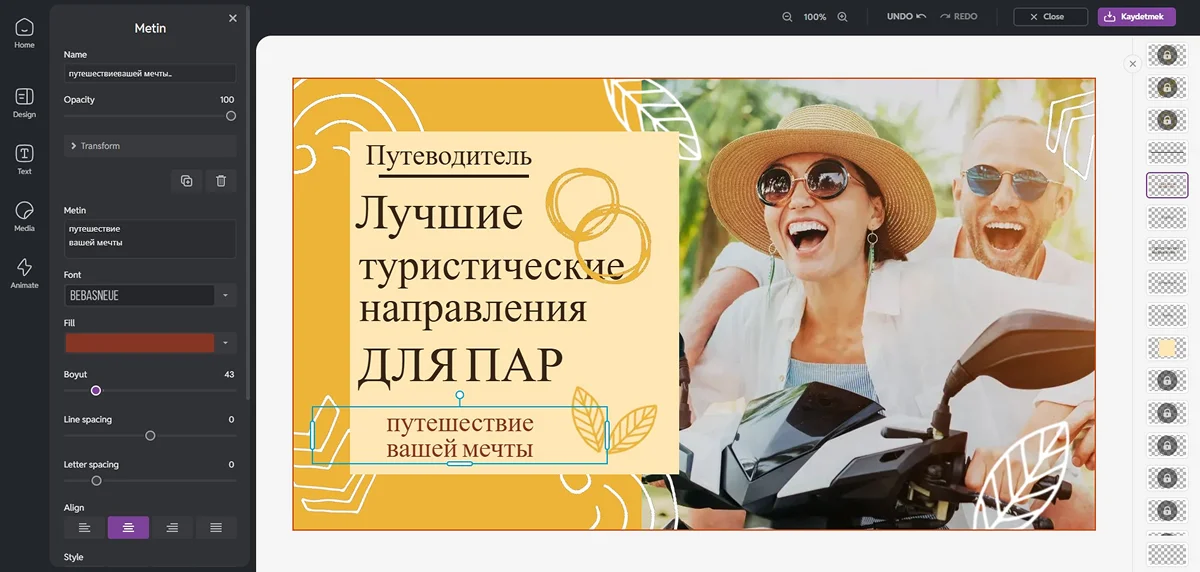1200x572 pixels.
Task: Open the Design panel
Action: [24, 102]
